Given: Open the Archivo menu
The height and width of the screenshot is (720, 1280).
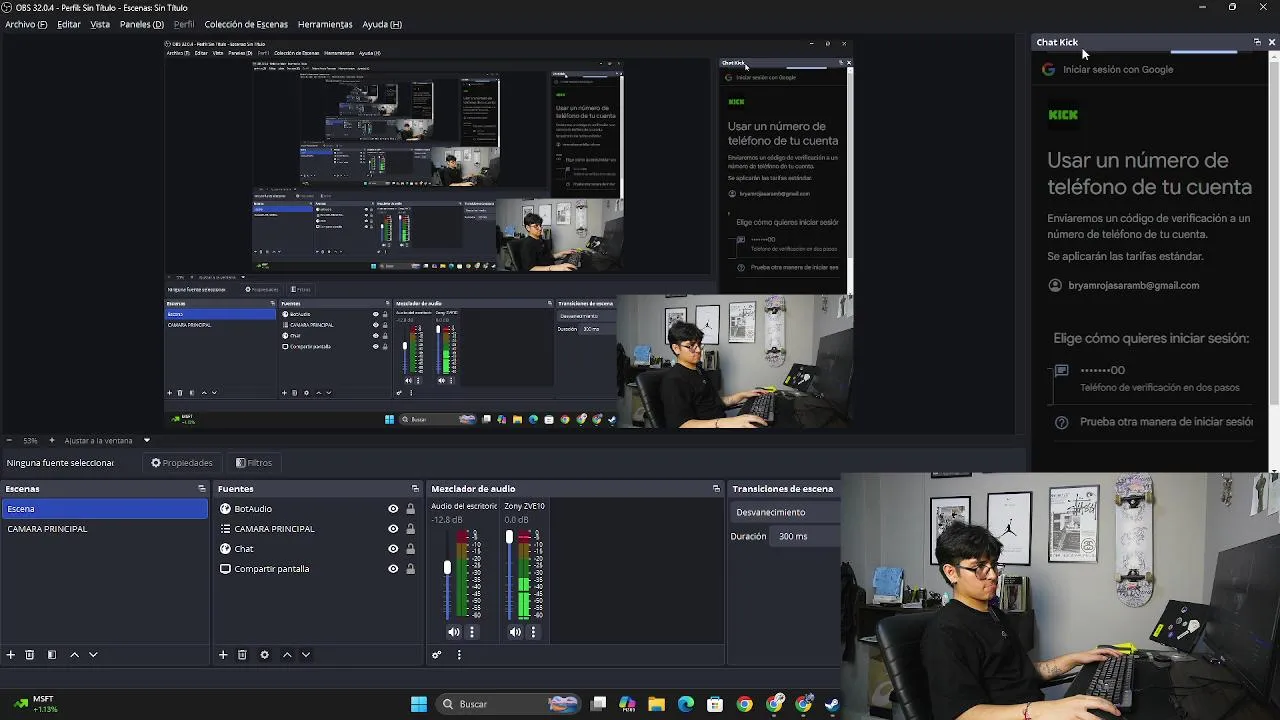Looking at the screenshot, I should pyautogui.click(x=26, y=24).
